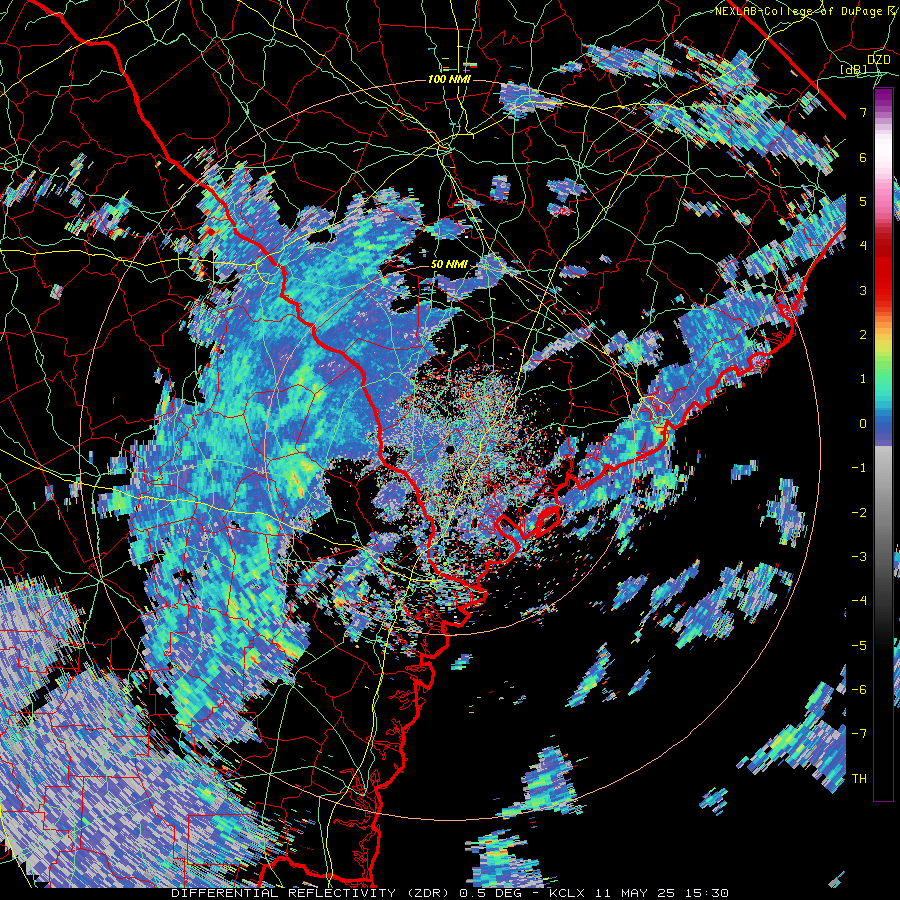Click the "7" value on the color scale
The height and width of the screenshot is (900, 900).
coord(863,112)
